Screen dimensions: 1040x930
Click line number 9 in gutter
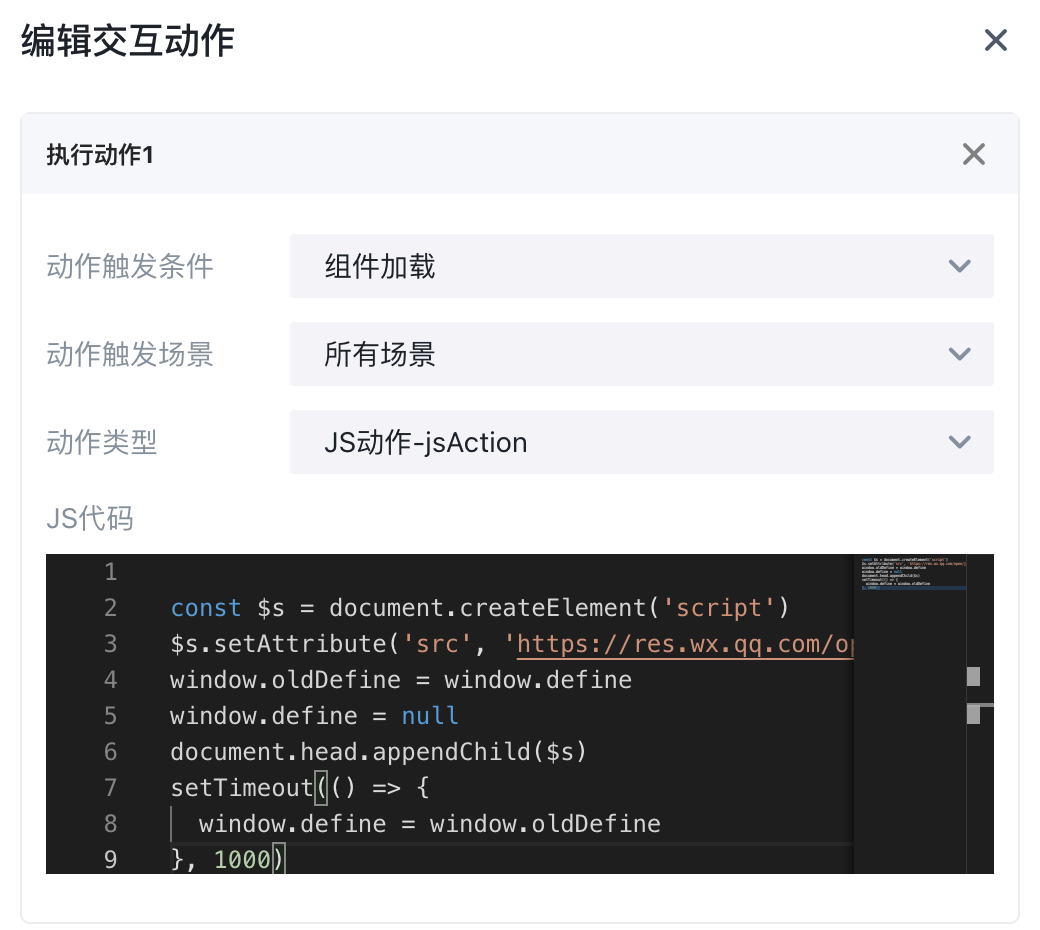coord(110,860)
